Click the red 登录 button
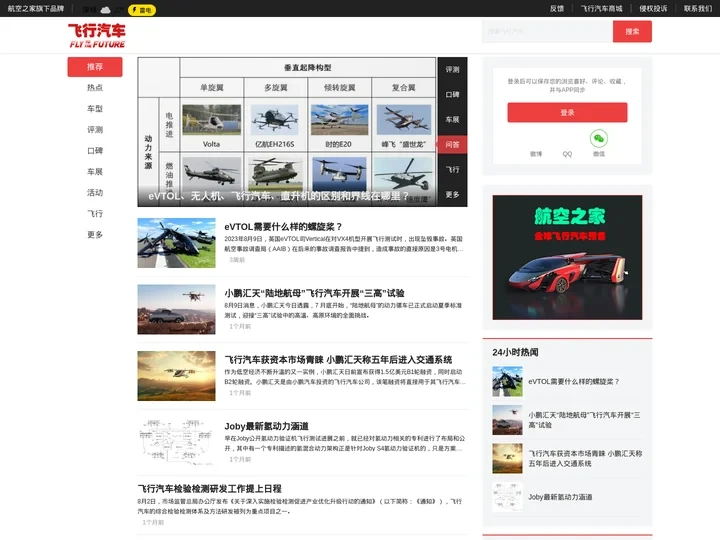The width and height of the screenshot is (720, 540). [x=567, y=112]
